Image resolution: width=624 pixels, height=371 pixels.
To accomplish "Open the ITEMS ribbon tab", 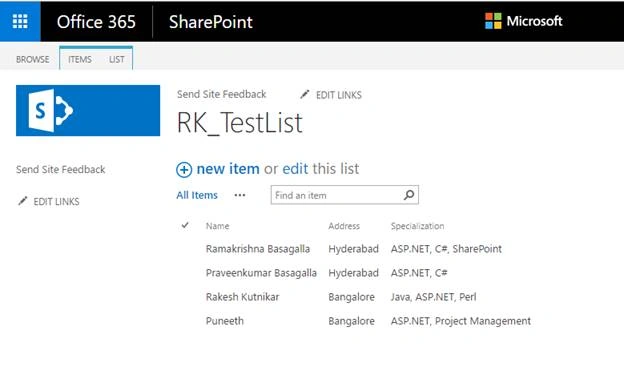I will tap(80, 59).
